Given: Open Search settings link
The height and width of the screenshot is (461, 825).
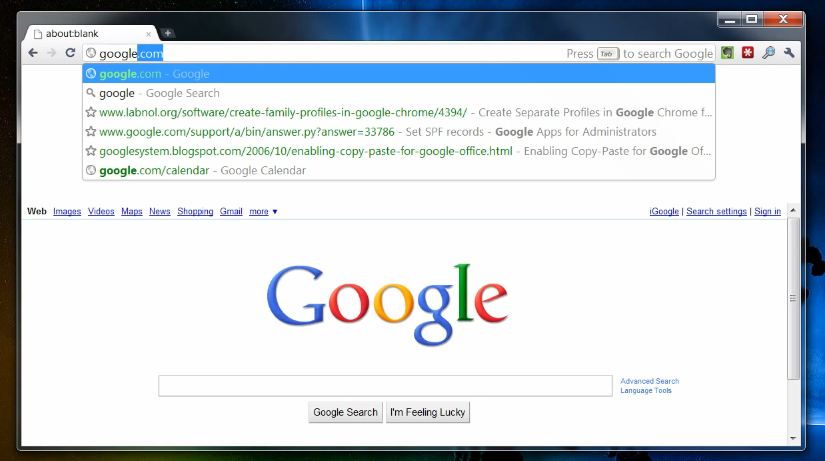Looking at the screenshot, I should 716,211.
